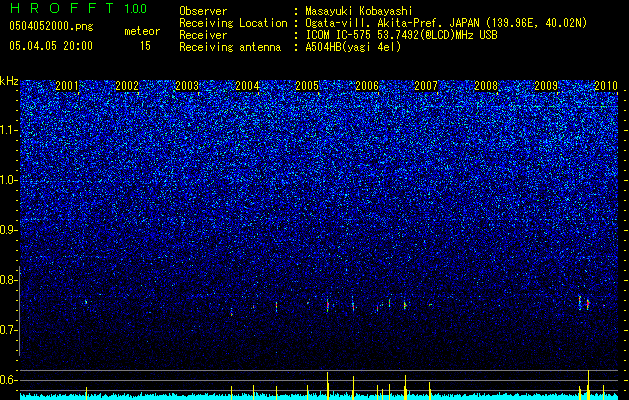Screen dimensions: 629x400
Task: Click the 0.9 kHz axis label
Action: click(x=9, y=230)
